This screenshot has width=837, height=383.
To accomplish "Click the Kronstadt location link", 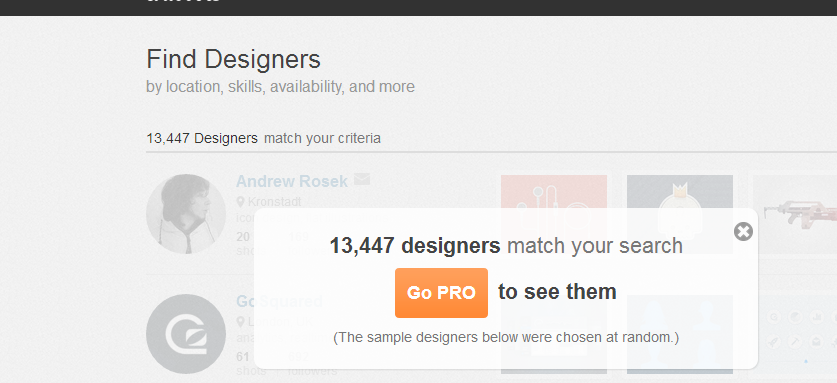I will coord(274,202).
